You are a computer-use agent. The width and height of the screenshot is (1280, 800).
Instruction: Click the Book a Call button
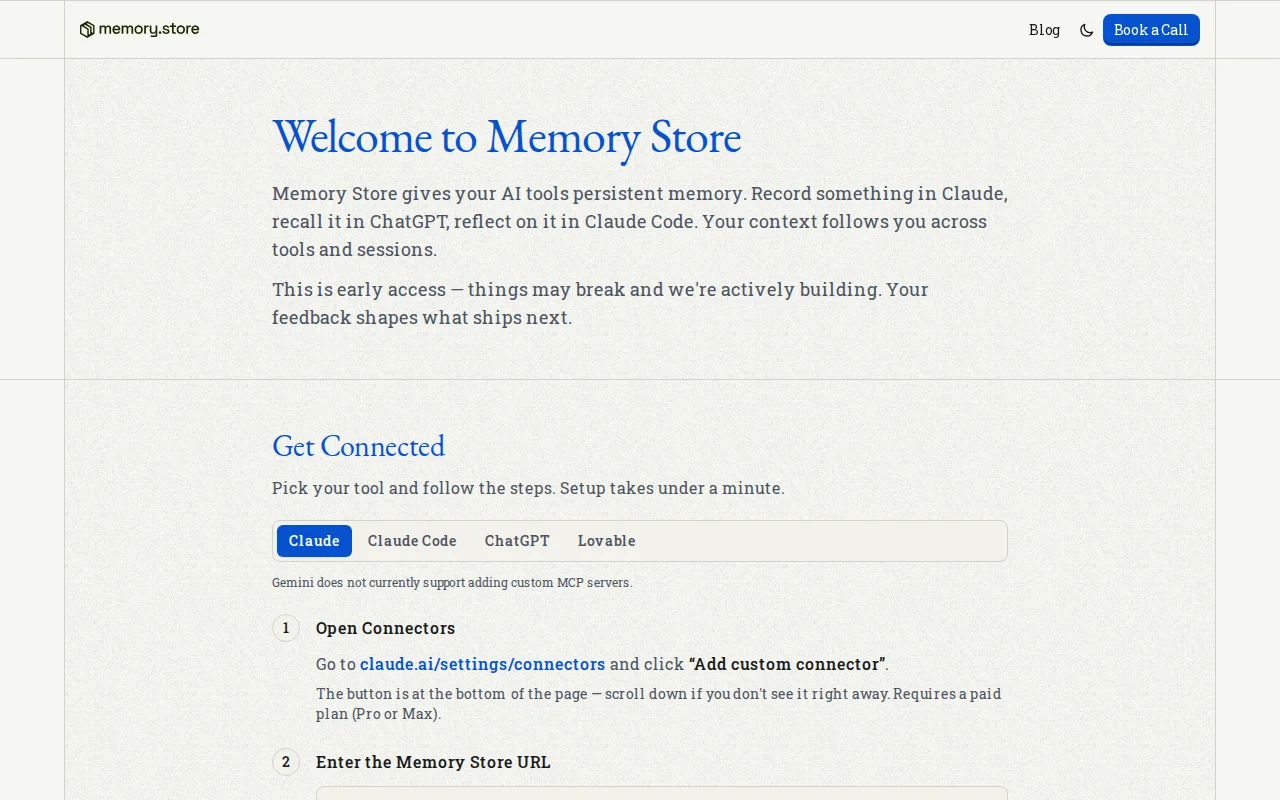pyautogui.click(x=1151, y=30)
